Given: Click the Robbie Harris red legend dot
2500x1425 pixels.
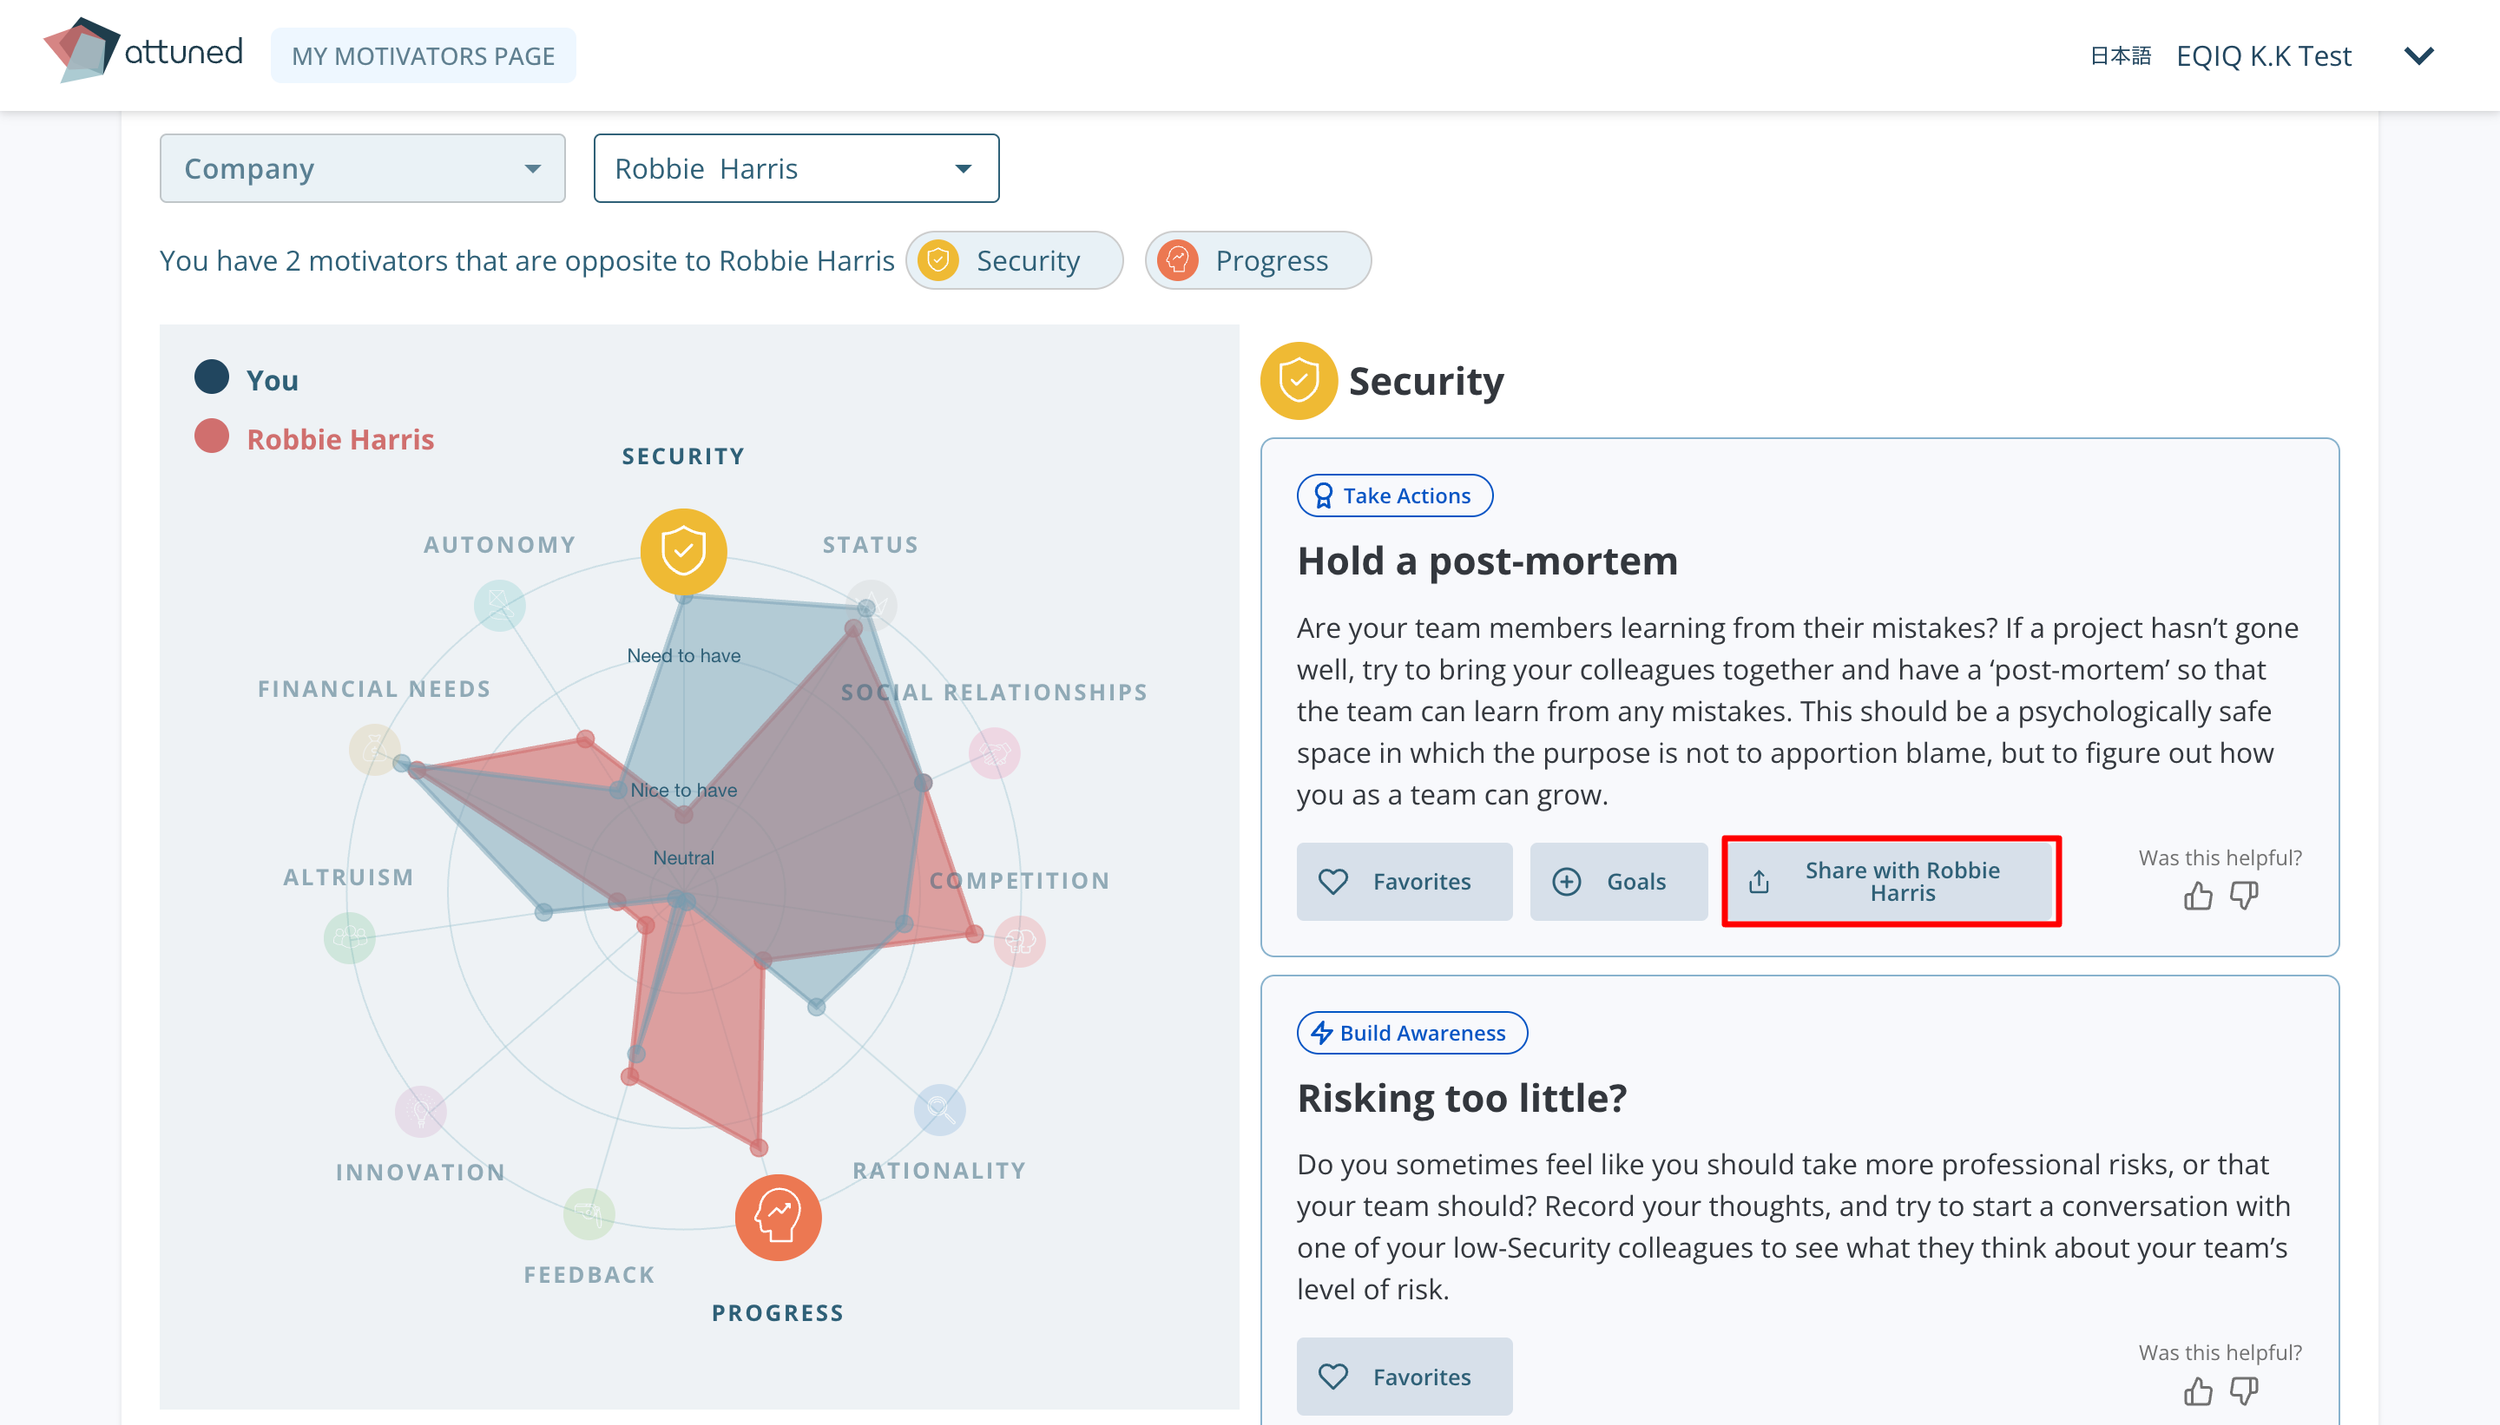Looking at the screenshot, I should click(x=211, y=437).
